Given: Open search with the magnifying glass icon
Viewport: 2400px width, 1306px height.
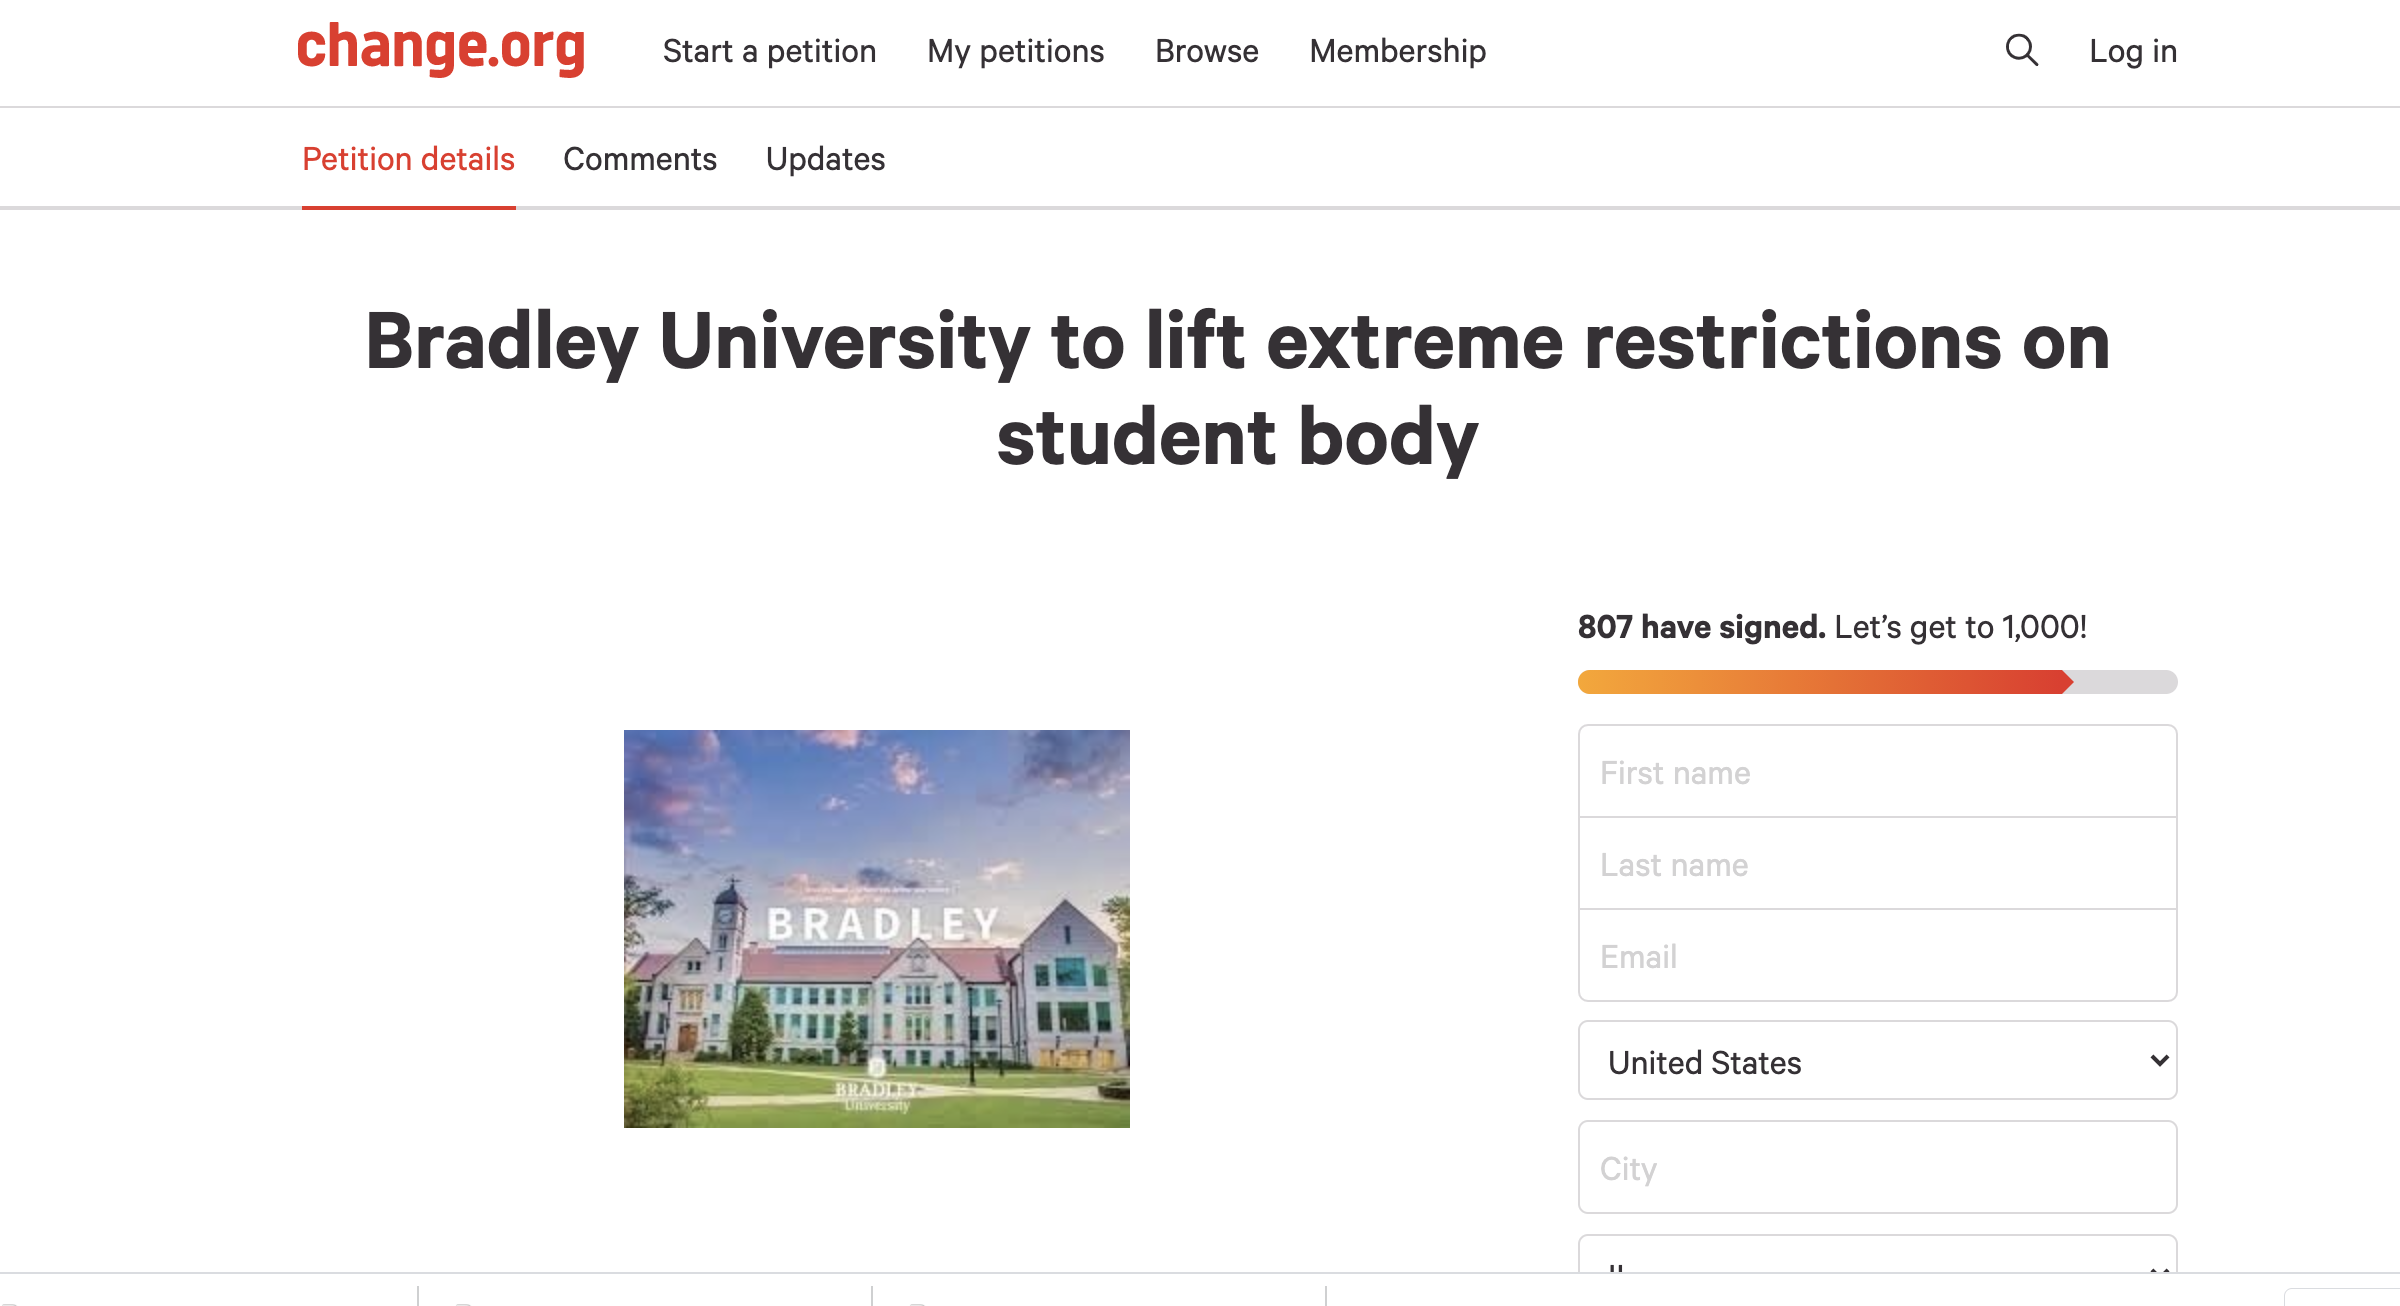Looking at the screenshot, I should 2021,50.
